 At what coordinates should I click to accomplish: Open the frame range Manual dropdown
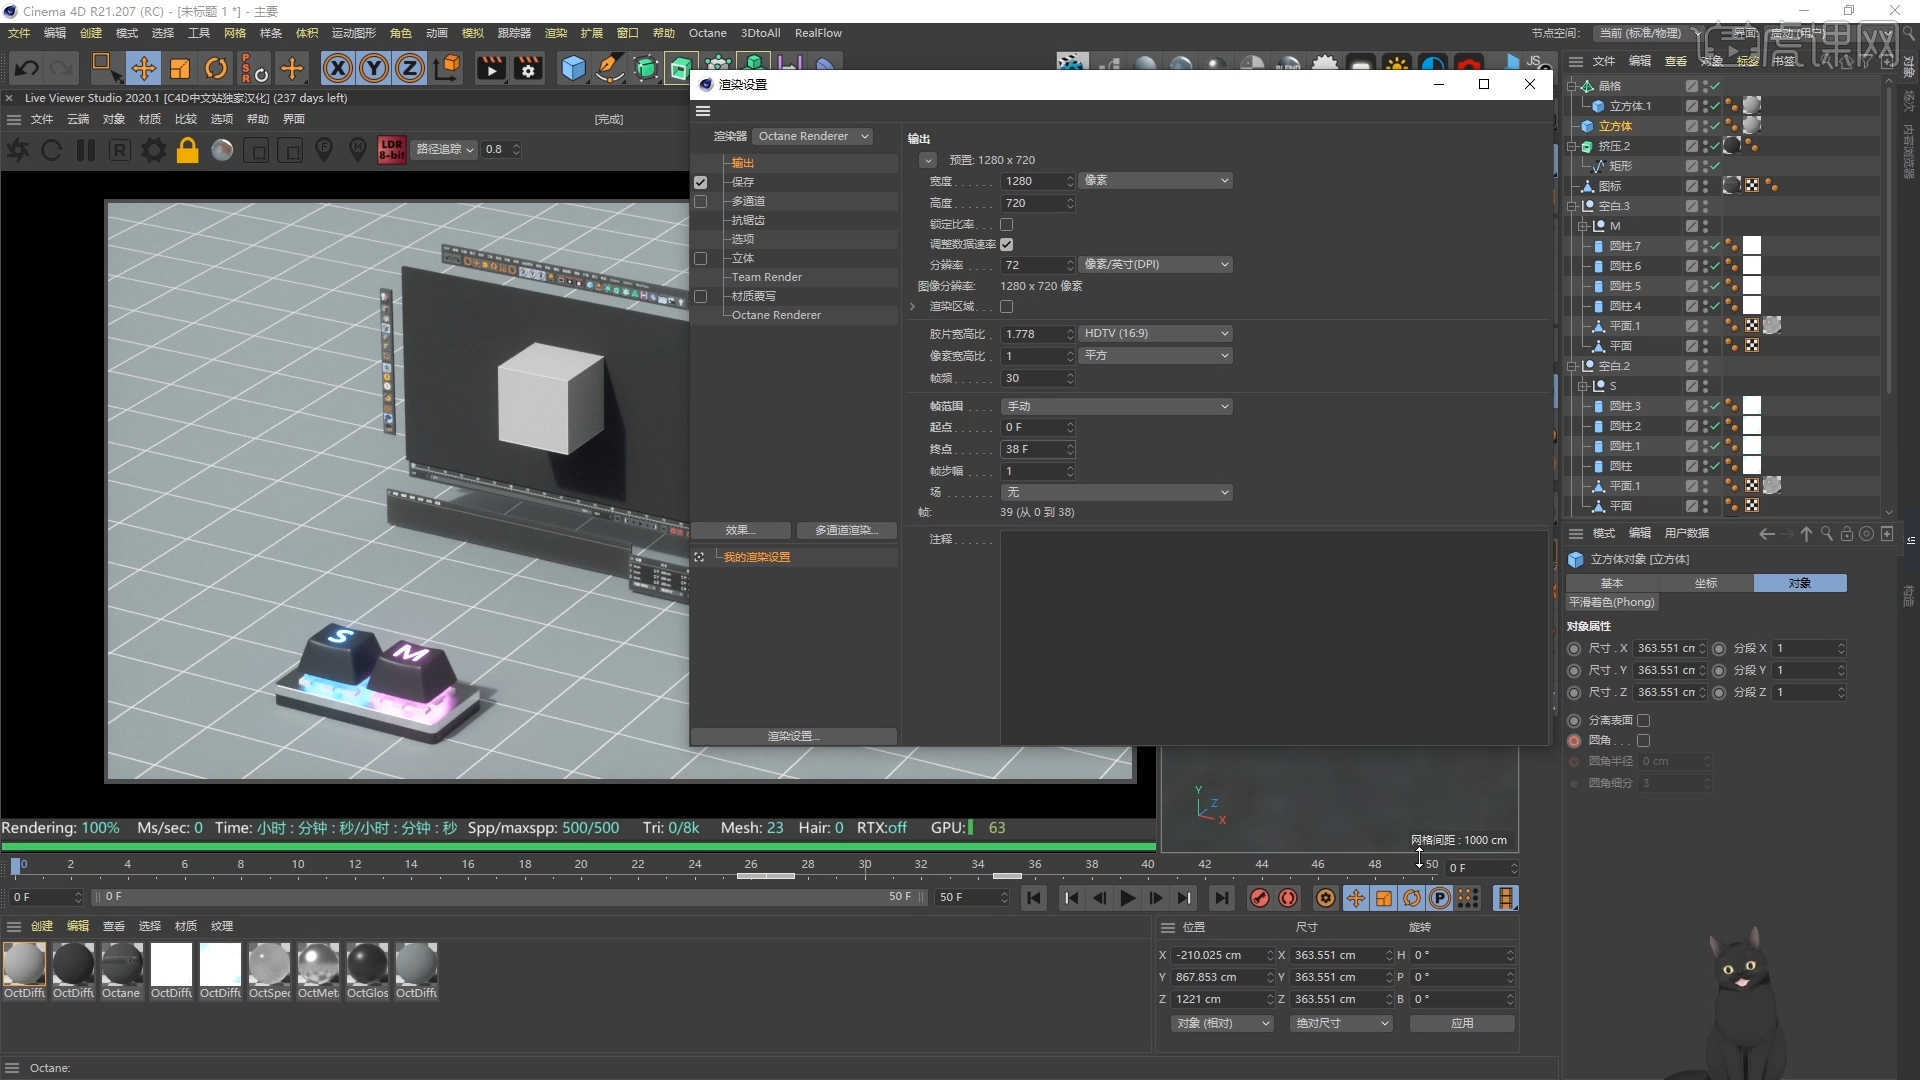pyautogui.click(x=1117, y=406)
